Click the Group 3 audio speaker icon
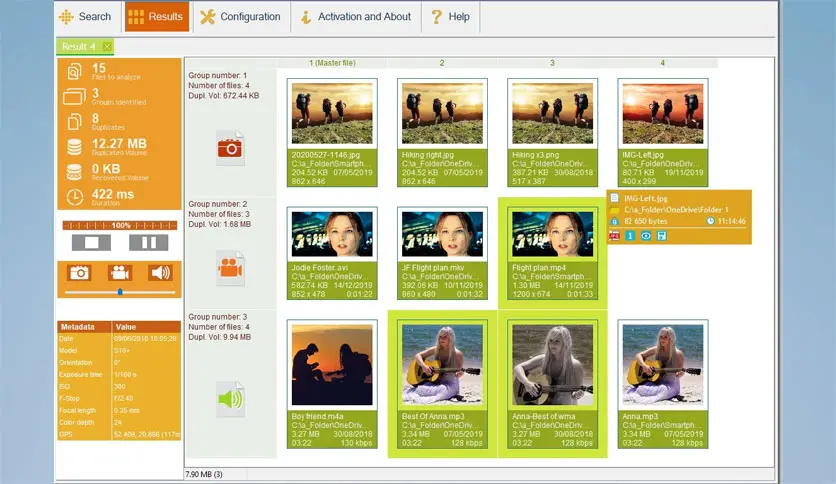836x484 pixels. click(230, 399)
